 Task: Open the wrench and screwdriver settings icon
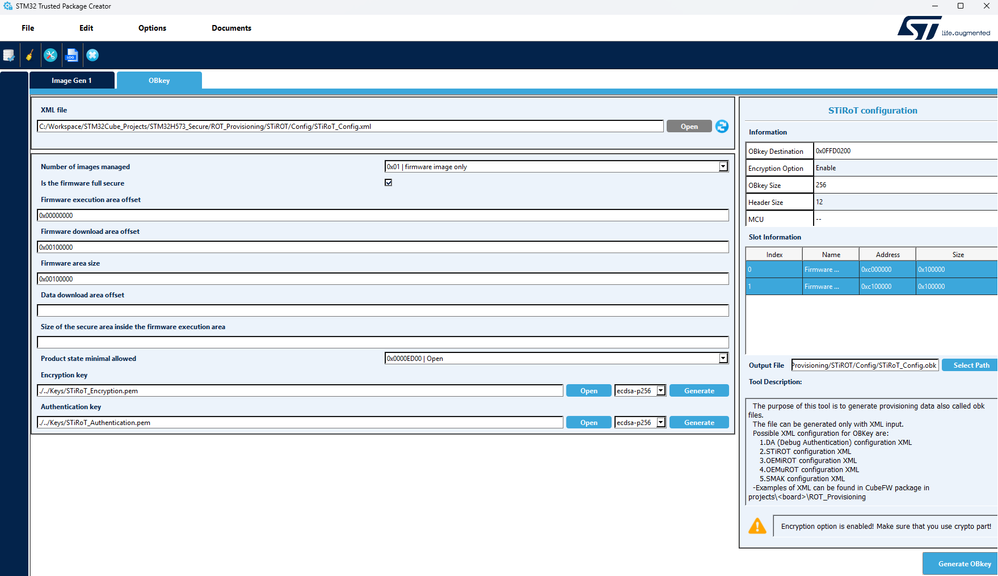click(x=50, y=55)
